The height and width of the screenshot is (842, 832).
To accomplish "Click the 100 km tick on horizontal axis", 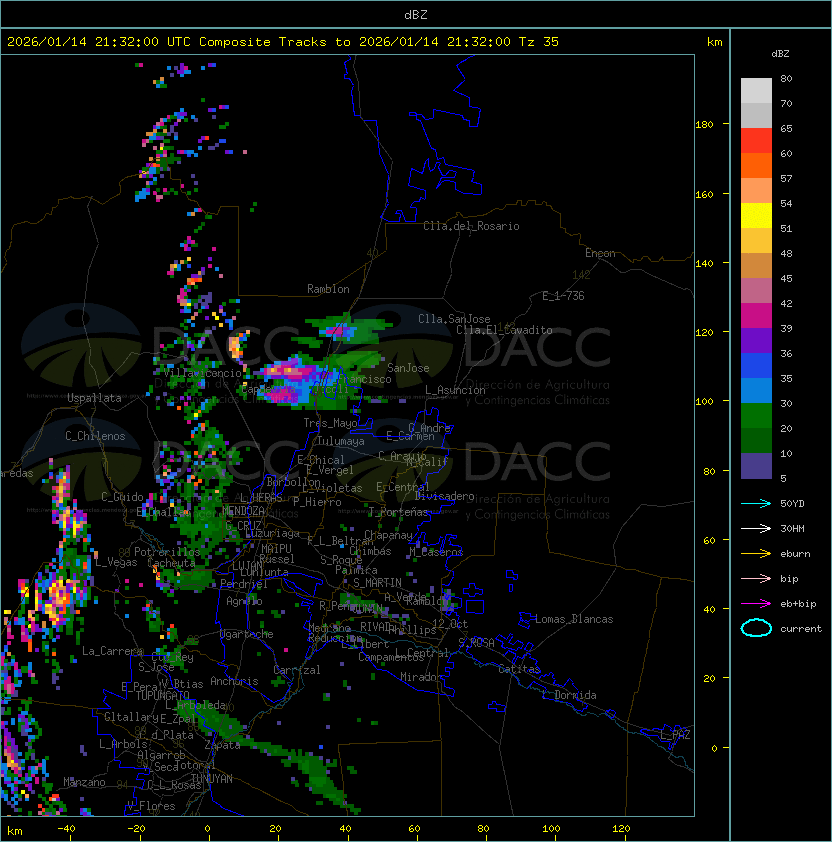I will pyautogui.click(x=551, y=829).
